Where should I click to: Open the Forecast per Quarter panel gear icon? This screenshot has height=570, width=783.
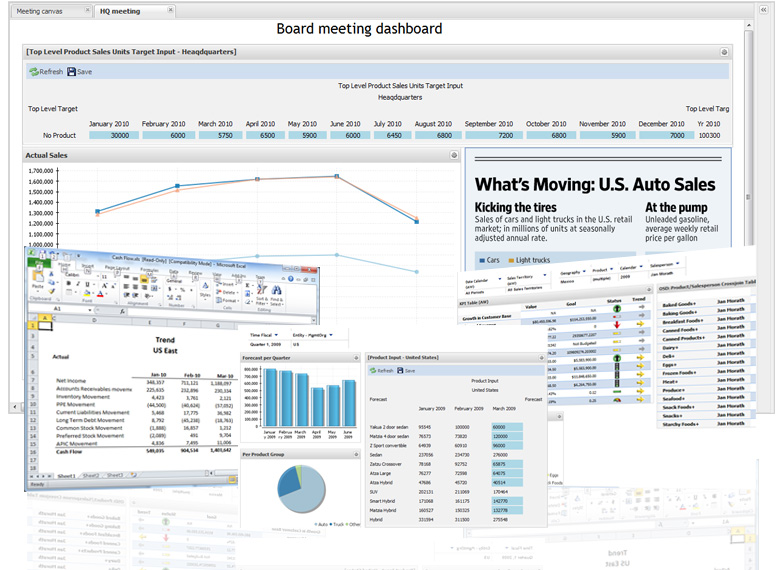coord(356,358)
